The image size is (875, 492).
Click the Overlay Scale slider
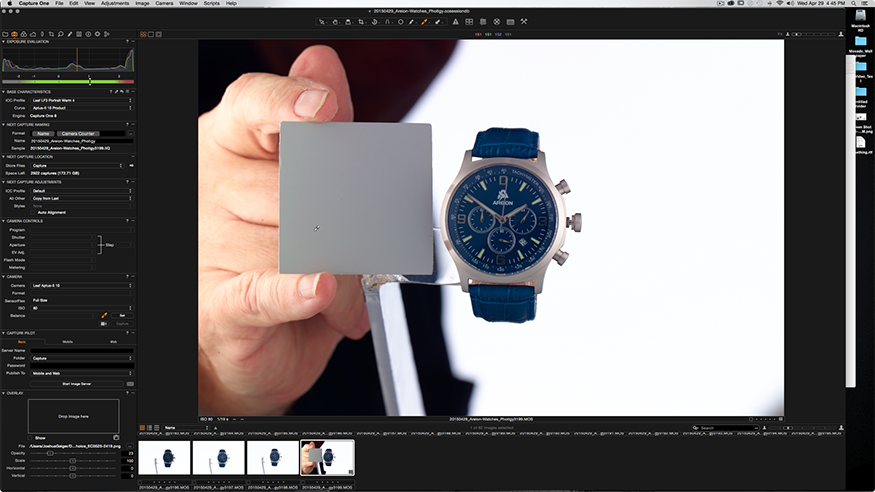click(74, 461)
